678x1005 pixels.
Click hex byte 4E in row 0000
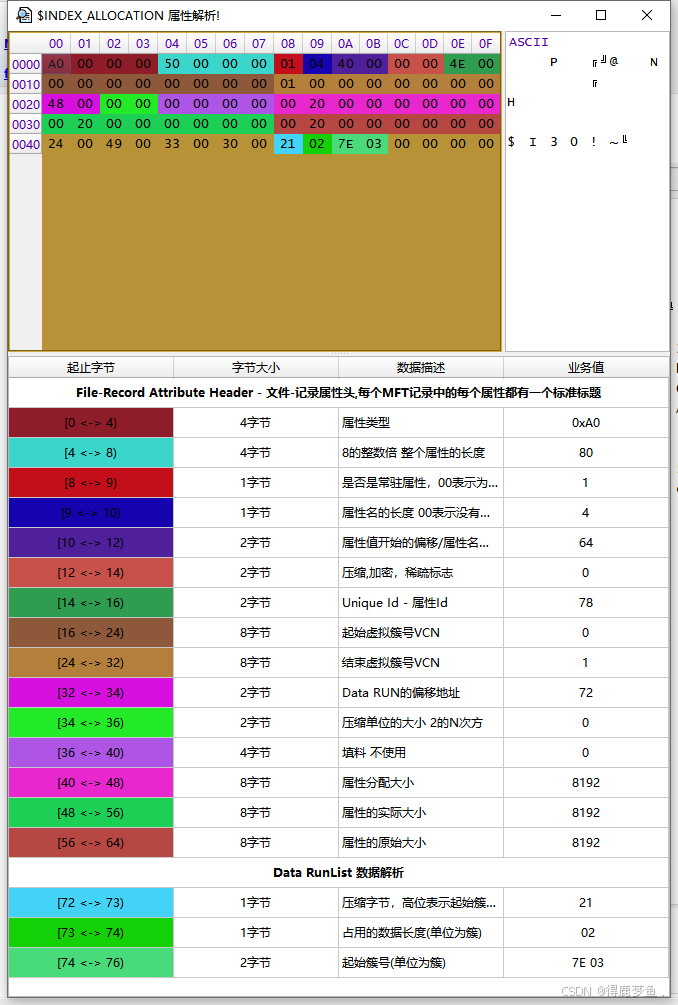tap(458, 63)
